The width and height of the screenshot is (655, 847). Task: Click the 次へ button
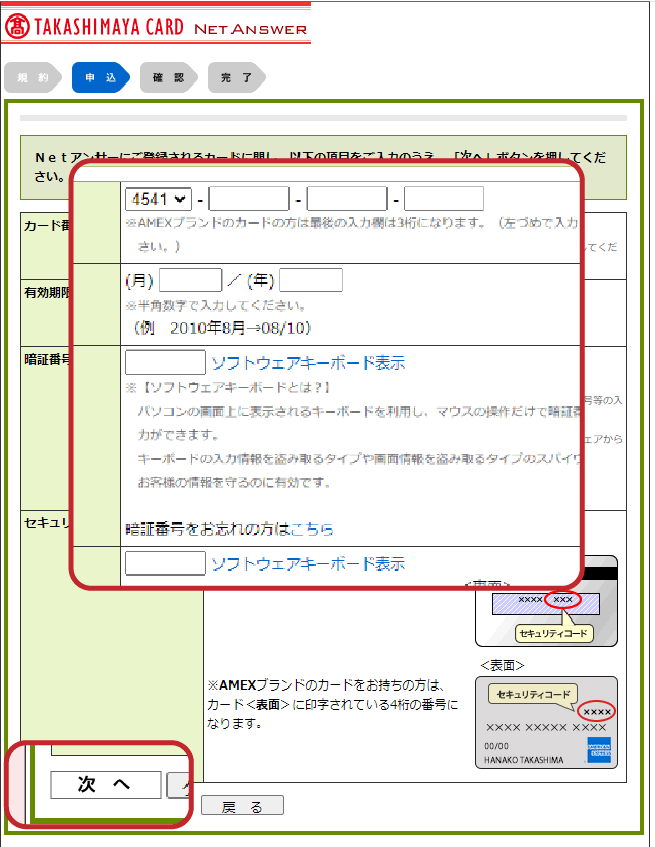point(106,784)
